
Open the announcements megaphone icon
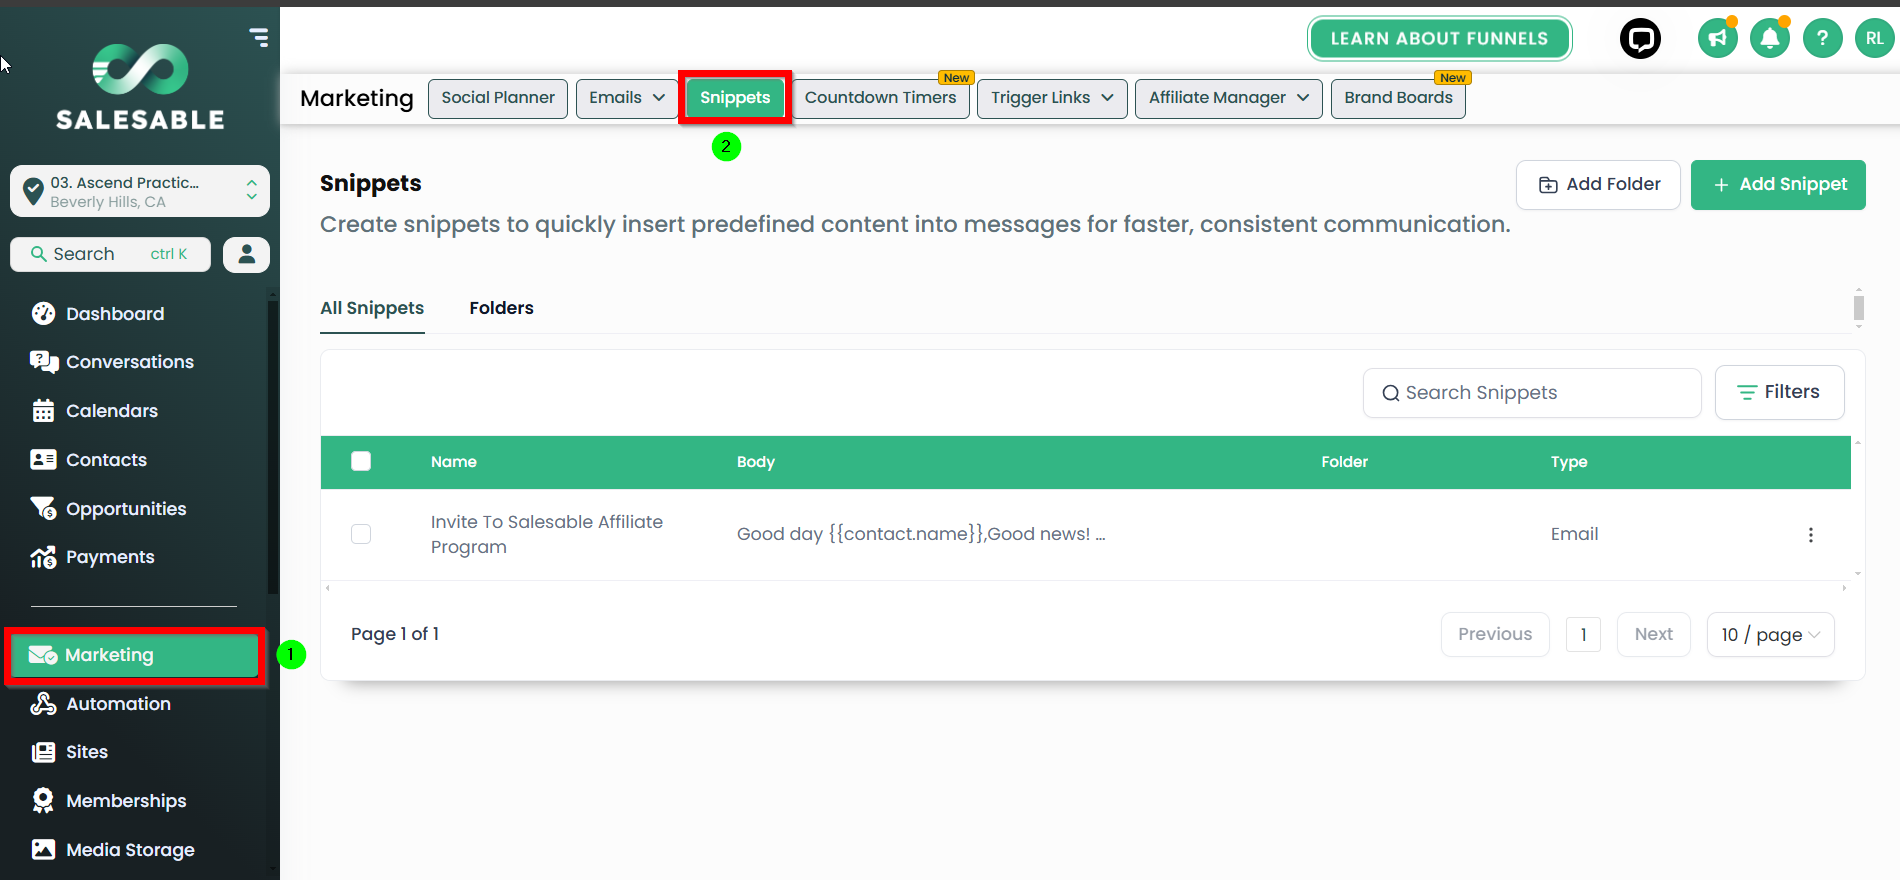click(1718, 39)
